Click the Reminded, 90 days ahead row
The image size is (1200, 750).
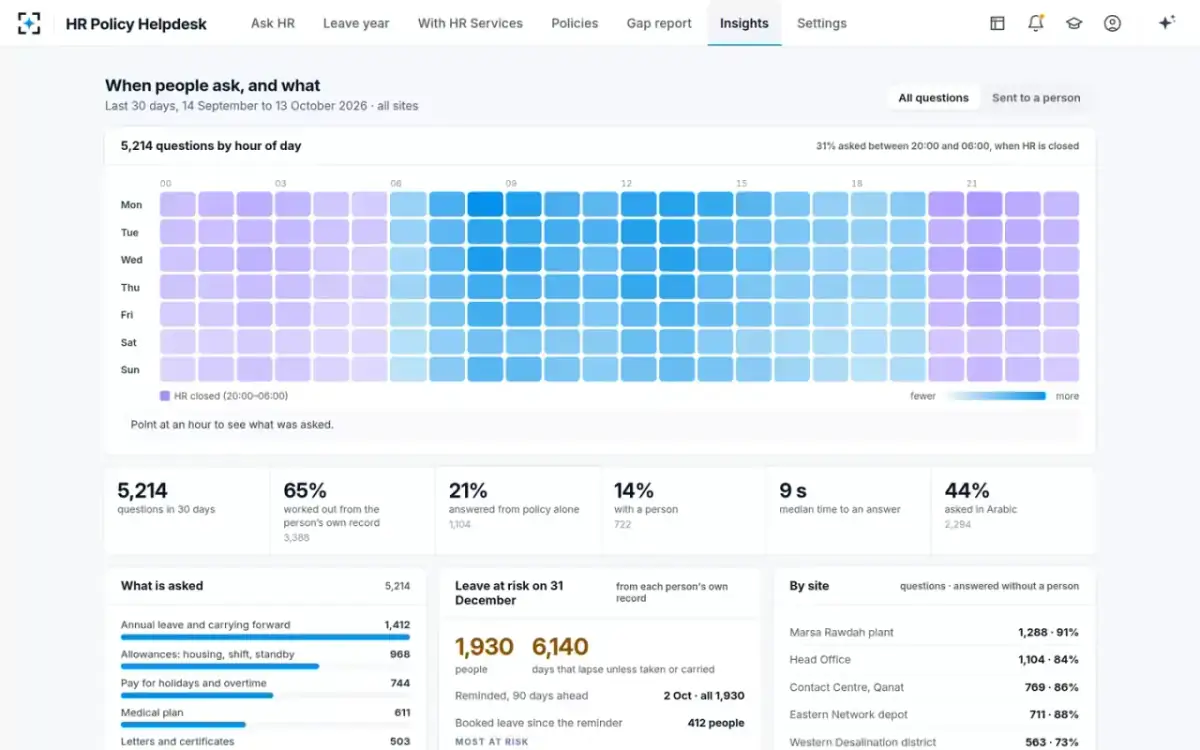[x=600, y=696]
